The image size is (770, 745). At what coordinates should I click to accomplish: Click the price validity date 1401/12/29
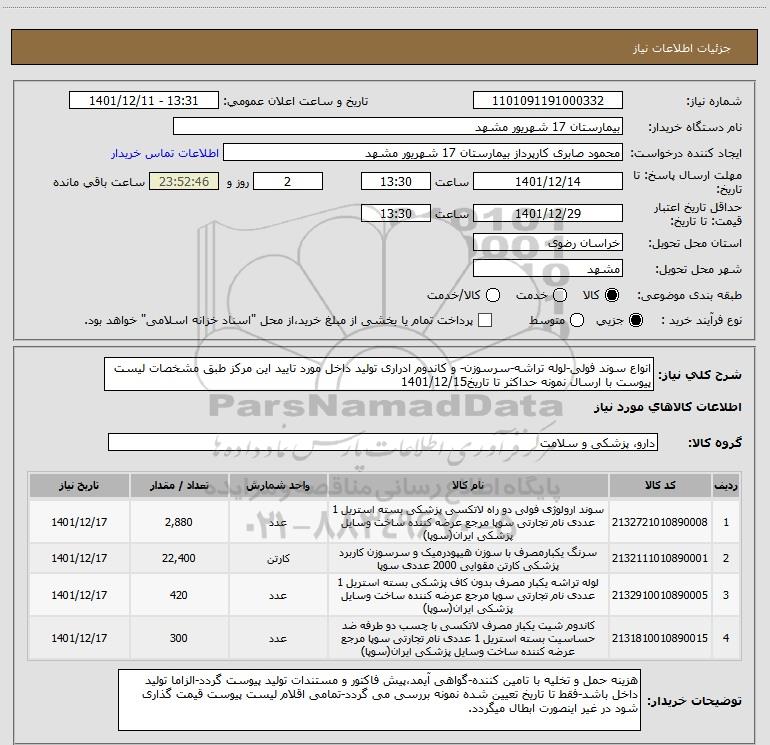pos(548,213)
